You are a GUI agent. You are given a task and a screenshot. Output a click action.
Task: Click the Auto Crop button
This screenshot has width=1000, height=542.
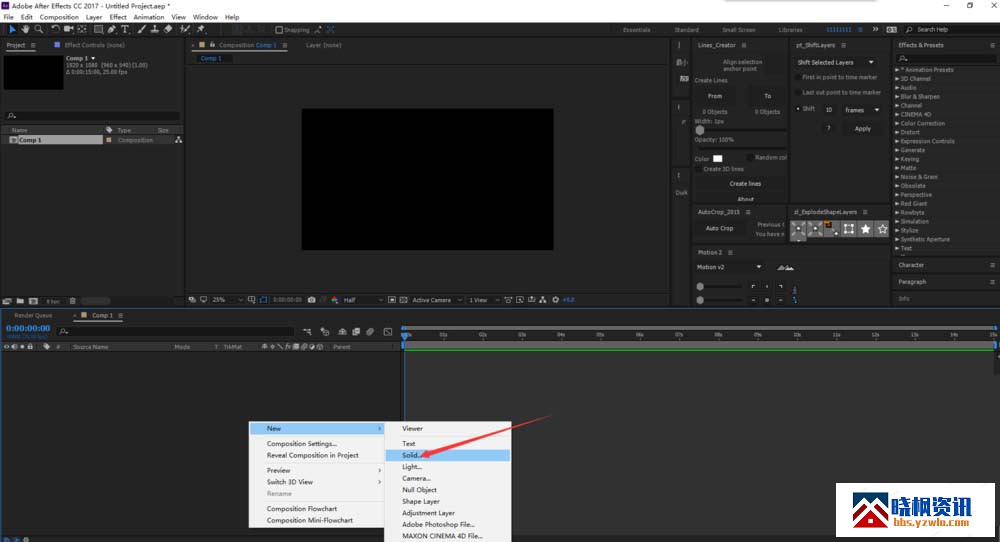pyautogui.click(x=719, y=228)
